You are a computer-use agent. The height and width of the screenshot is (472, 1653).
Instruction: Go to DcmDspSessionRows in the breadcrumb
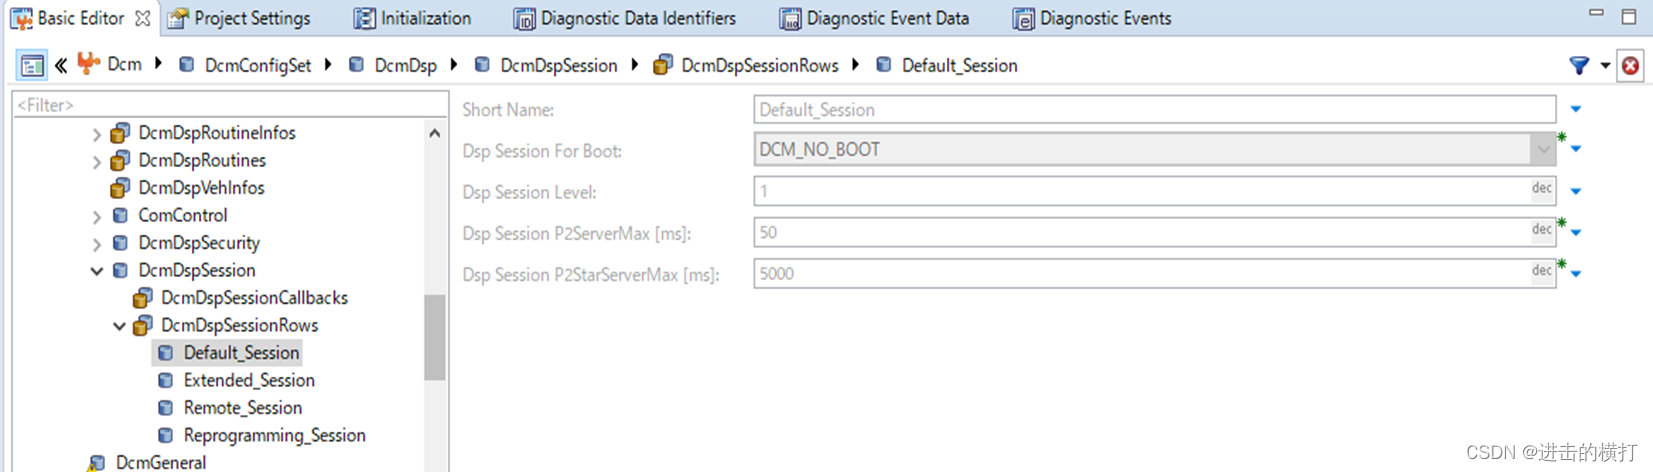pos(759,65)
